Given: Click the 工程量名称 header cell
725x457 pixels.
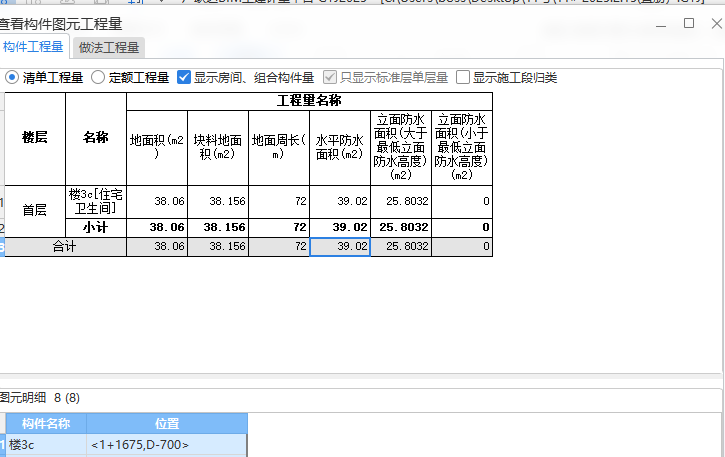Looking at the screenshot, I should 309,101.
